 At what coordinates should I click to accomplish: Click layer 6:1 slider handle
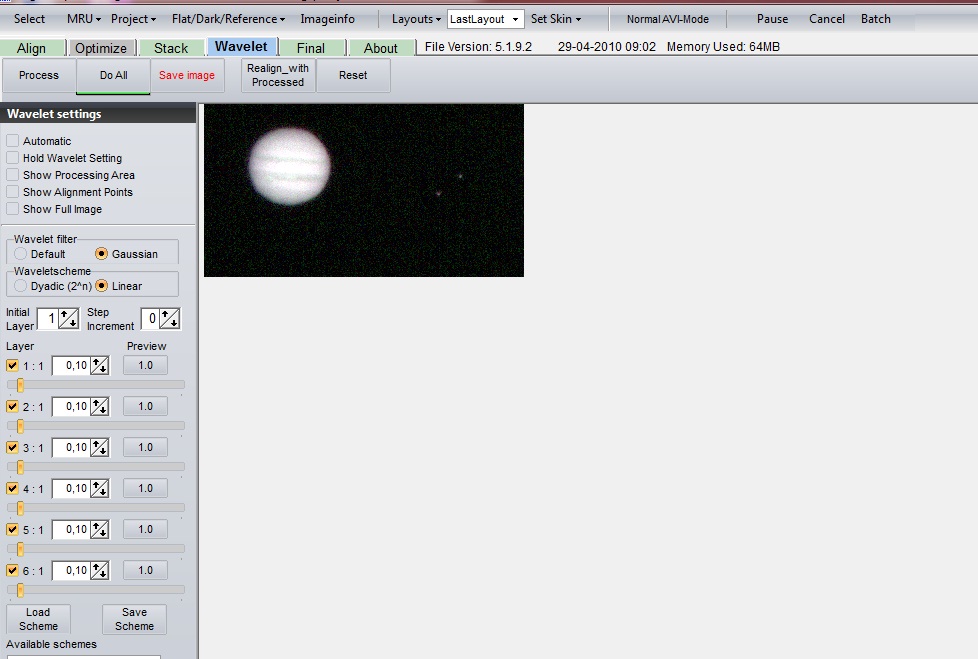point(21,590)
